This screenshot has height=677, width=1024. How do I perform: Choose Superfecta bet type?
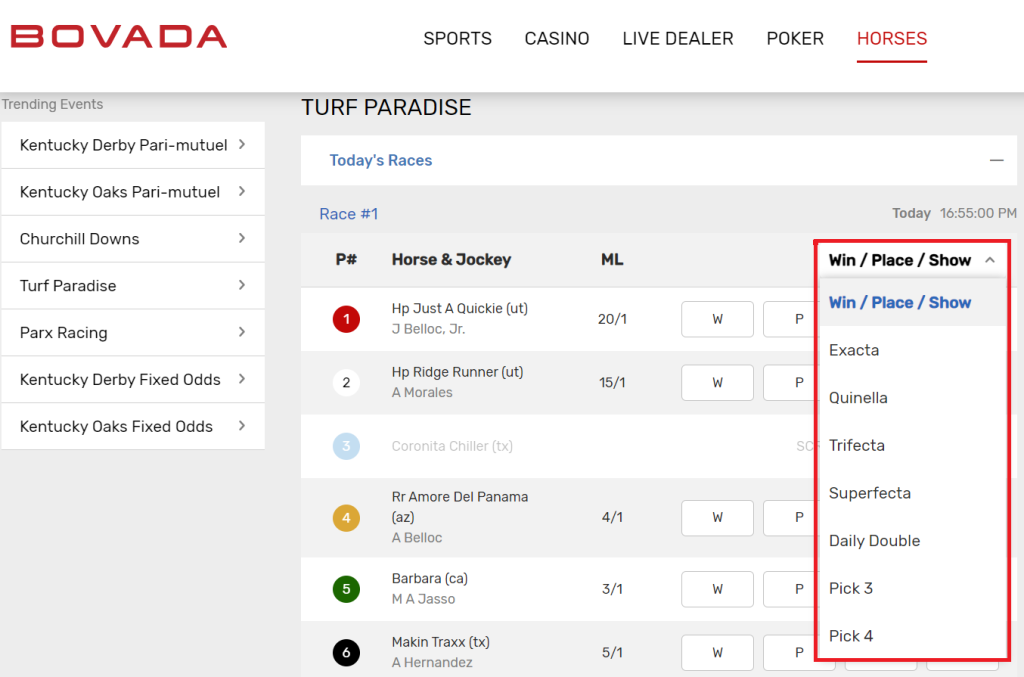912,493
